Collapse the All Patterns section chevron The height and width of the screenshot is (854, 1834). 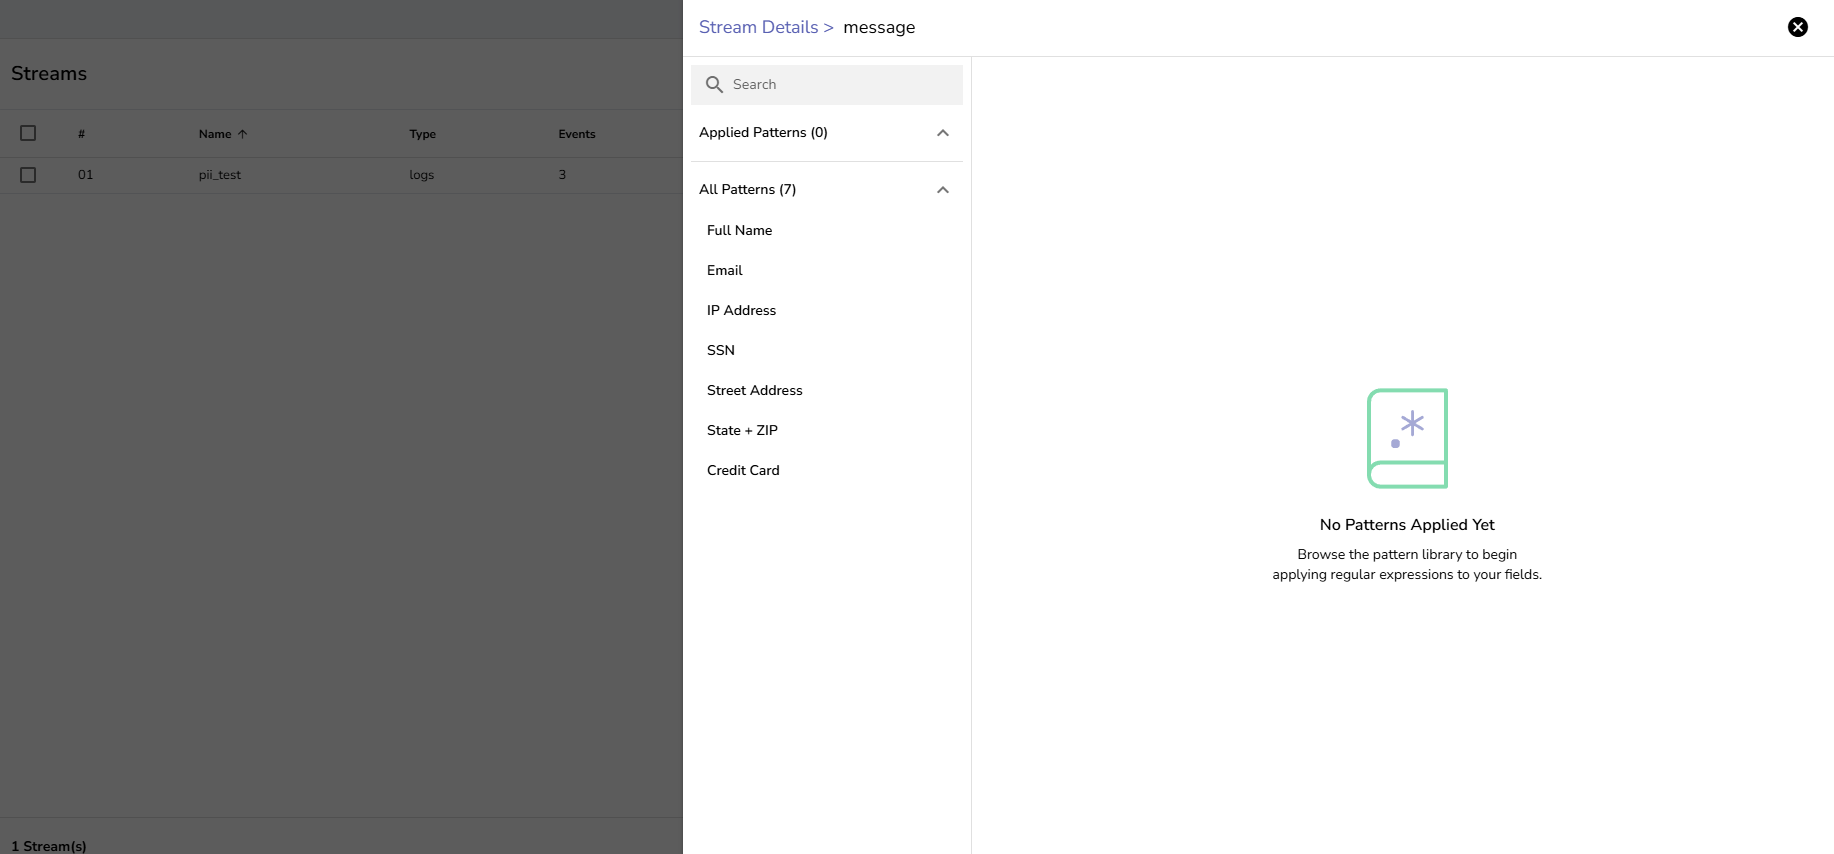point(942,190)
